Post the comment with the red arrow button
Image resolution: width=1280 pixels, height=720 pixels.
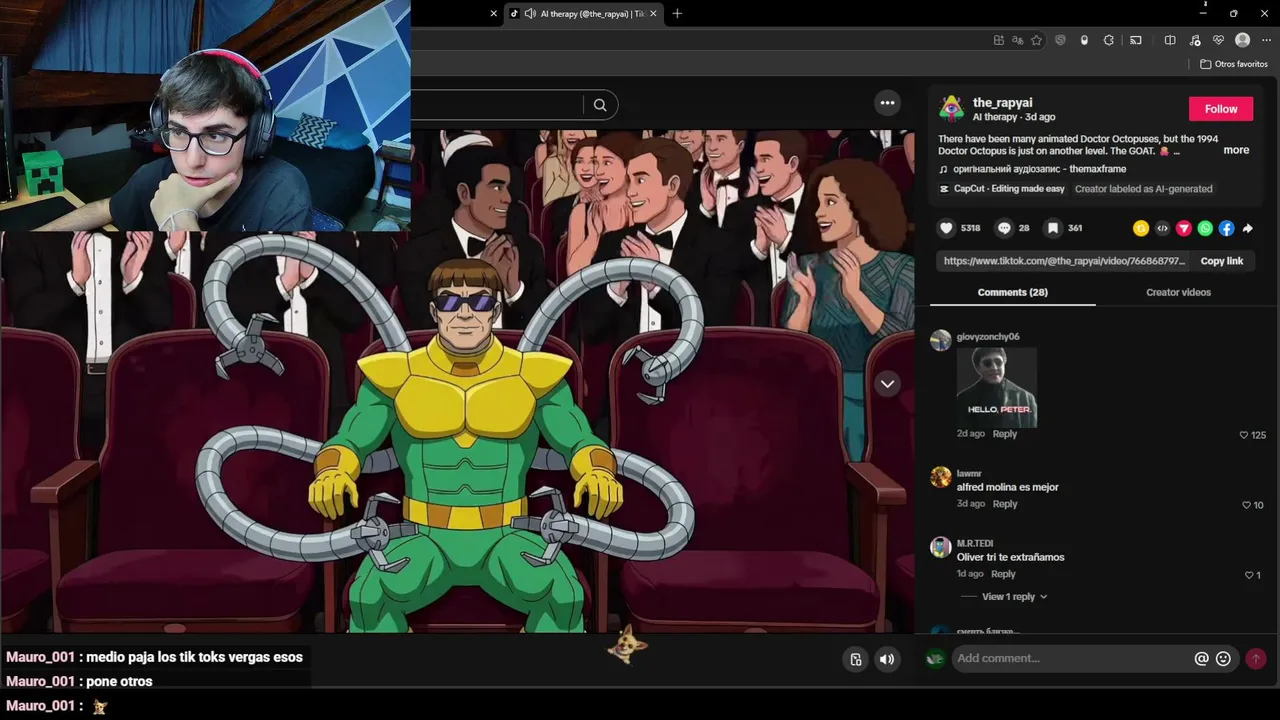coord(1255,658)
